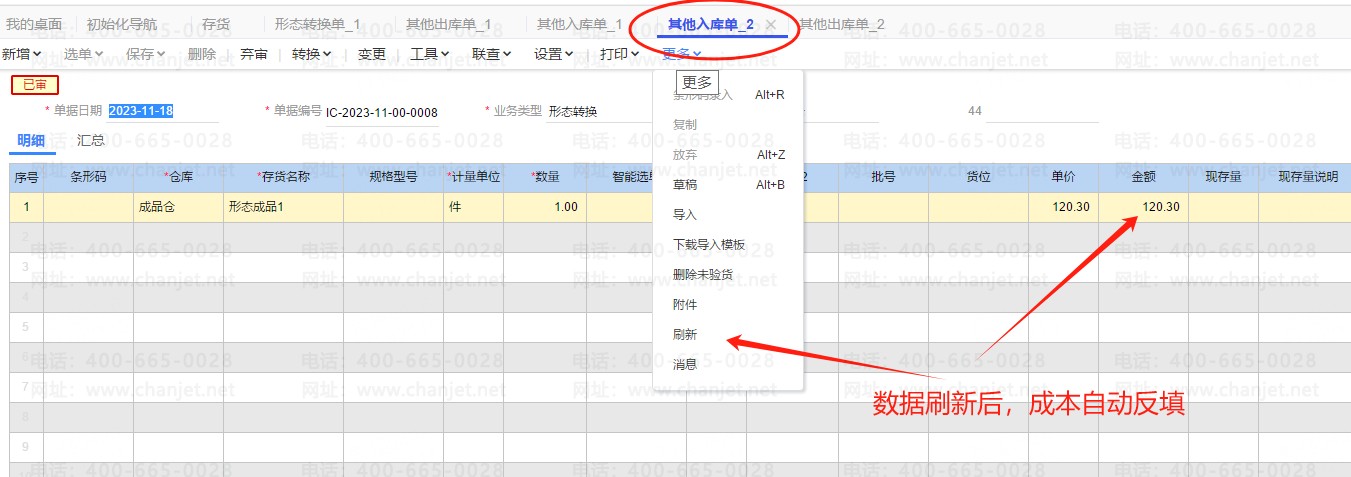Image resolution: width=1351 pixels, height=477 pixels.
Task: Open the 初始化导航 tab
Action: [x=122, y=24]
